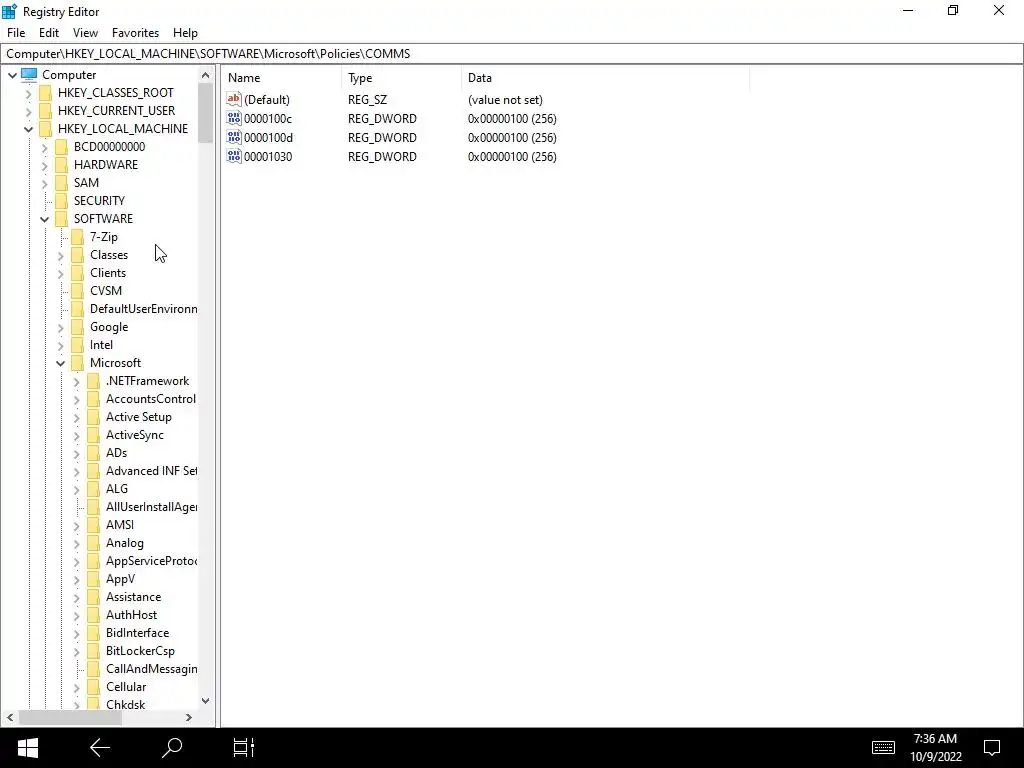Screen dimensions: 1024x768
Task: Click the Intel folder icon
Action: pos(77,345)
